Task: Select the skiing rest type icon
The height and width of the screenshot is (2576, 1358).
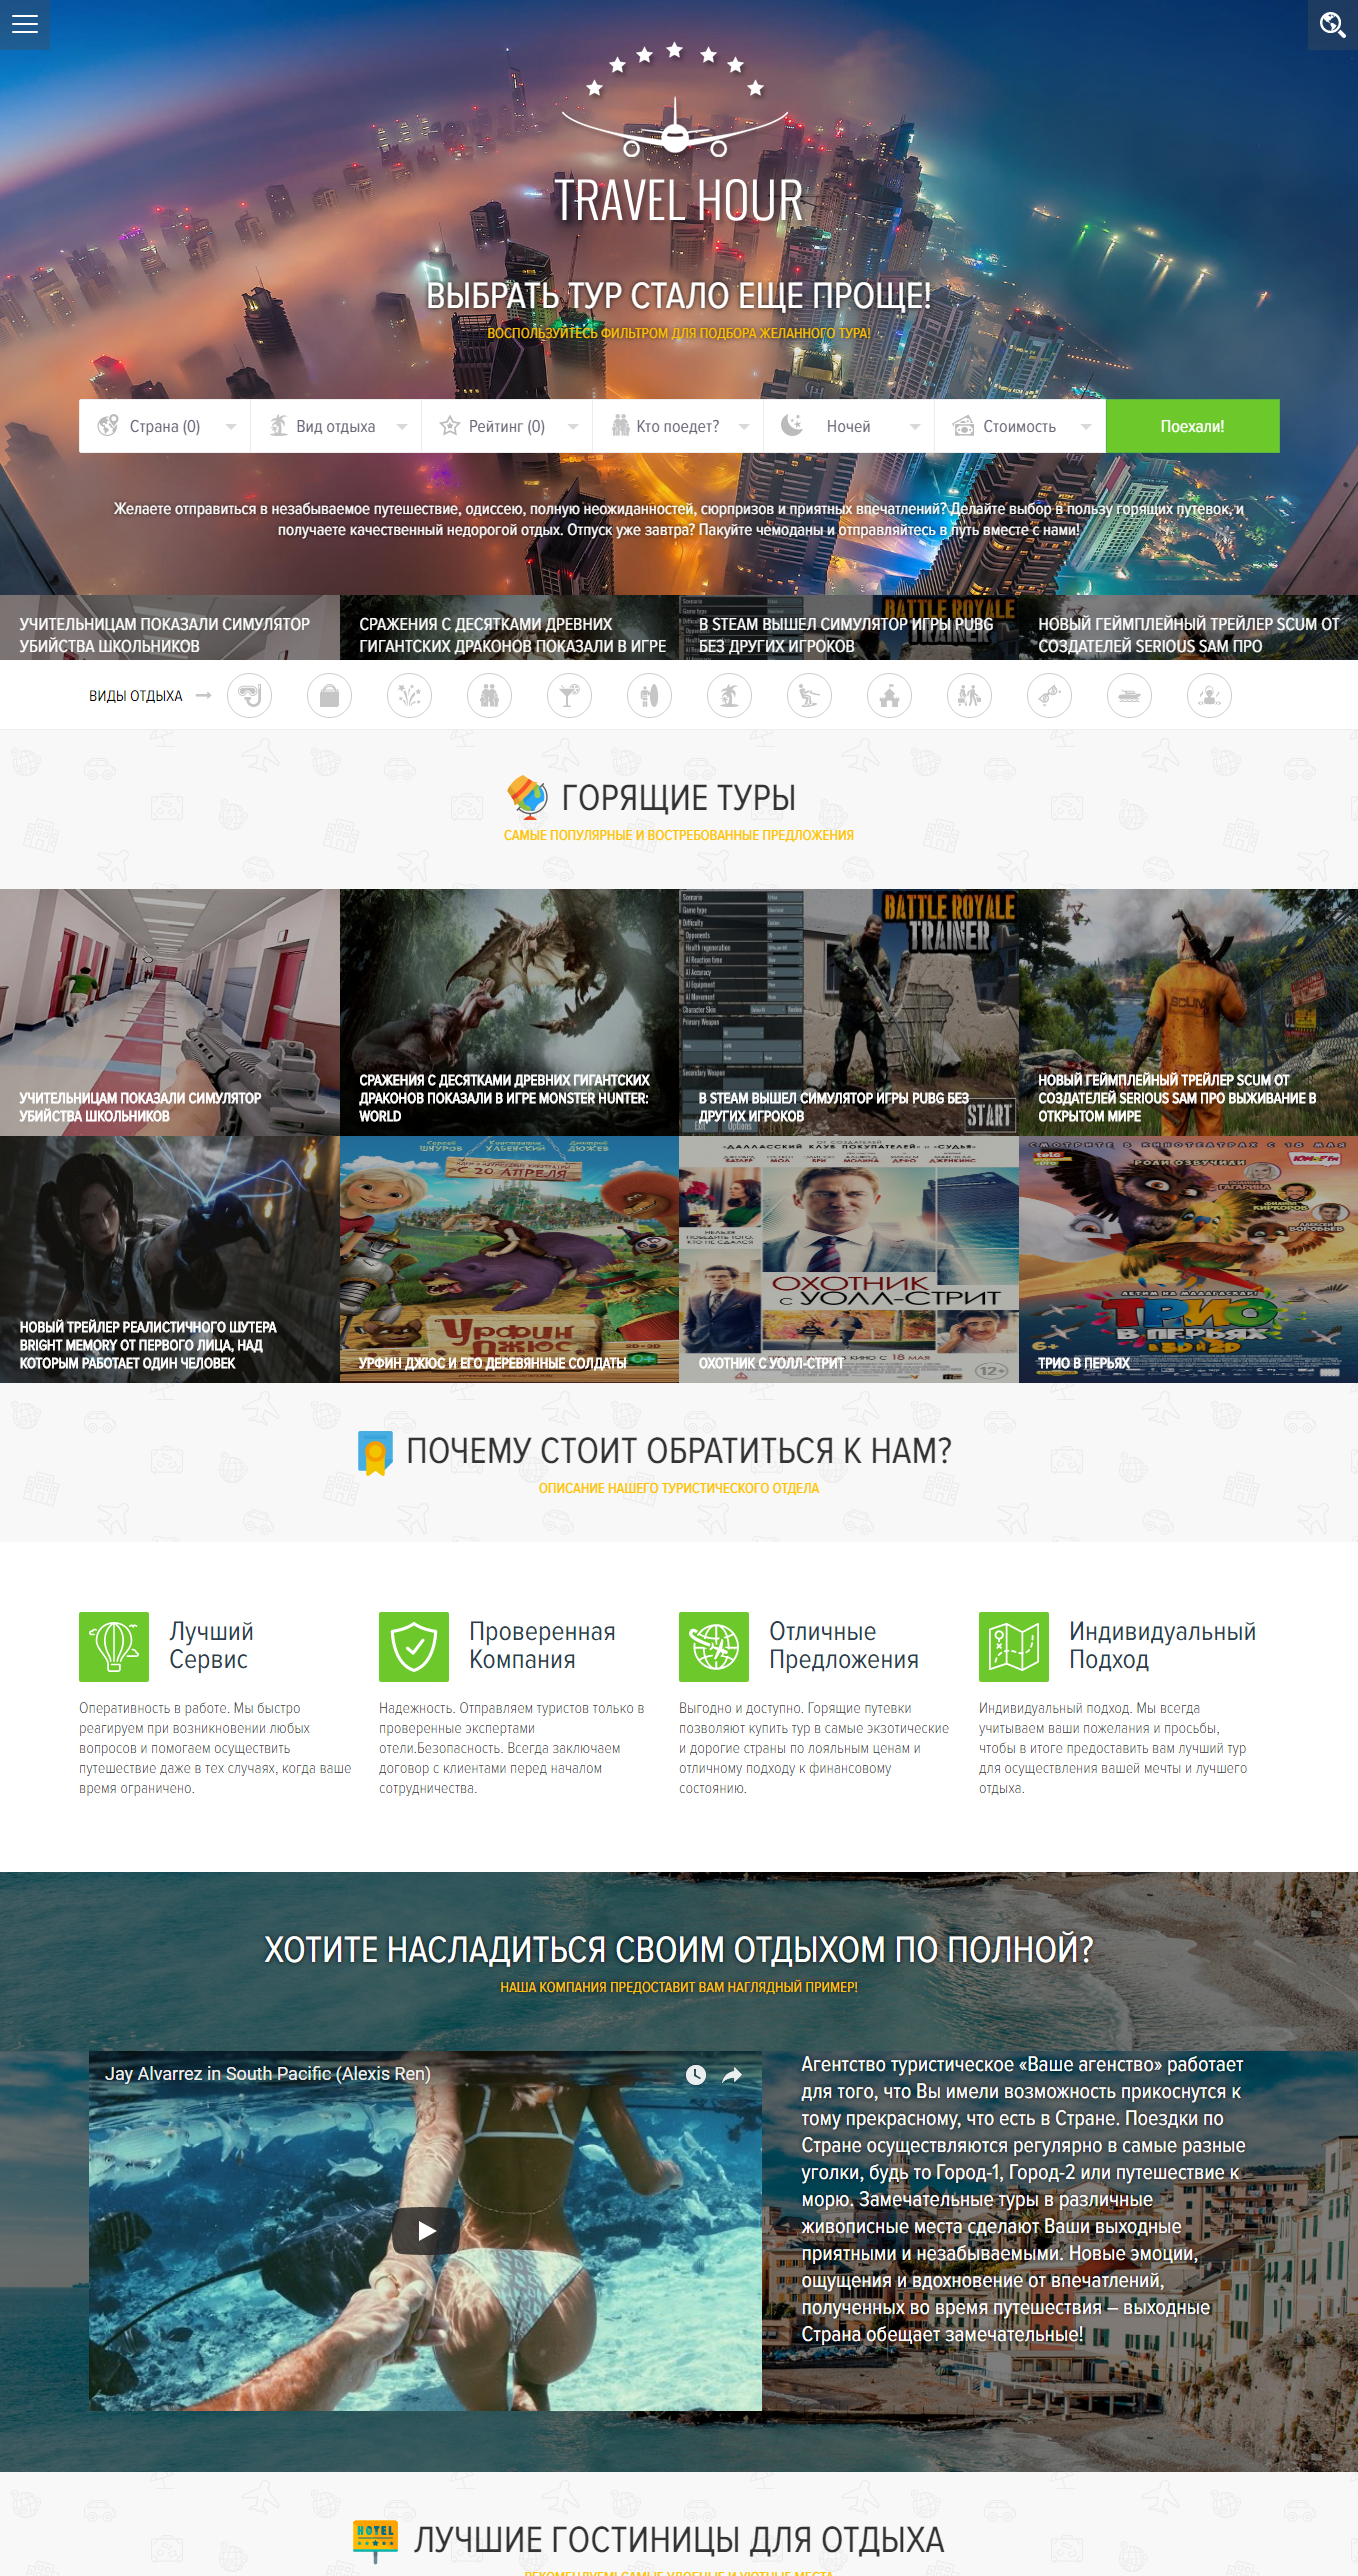Action: point(809,695)
